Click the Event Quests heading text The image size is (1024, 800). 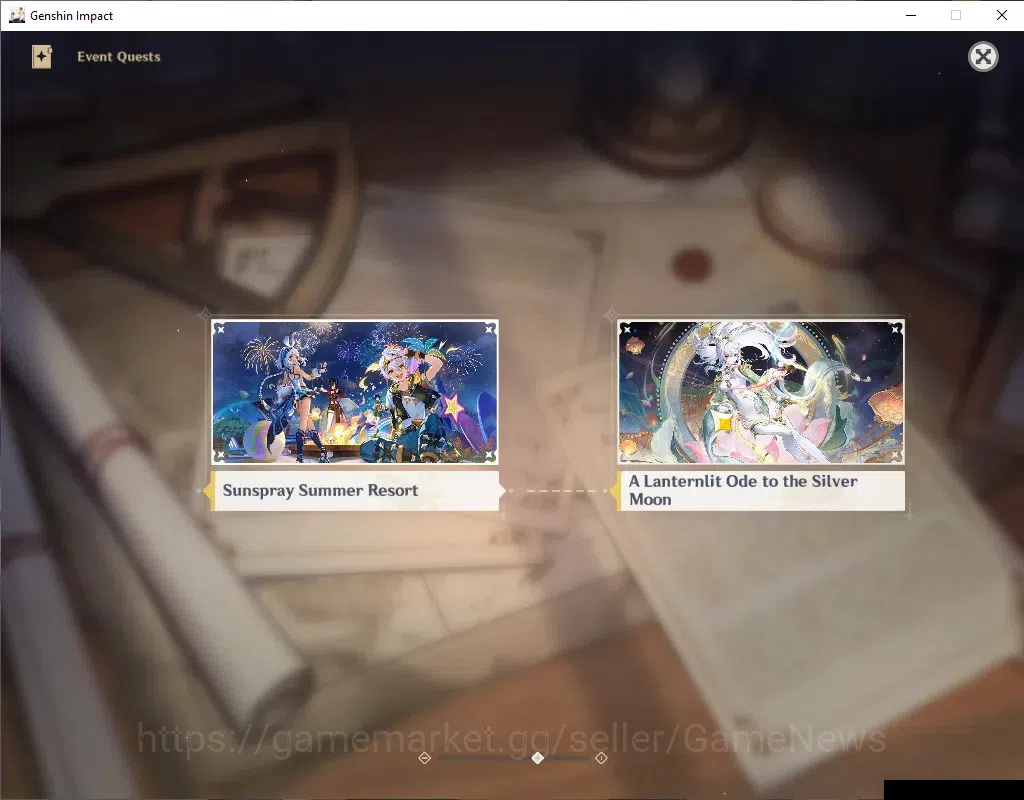[119, 57]
